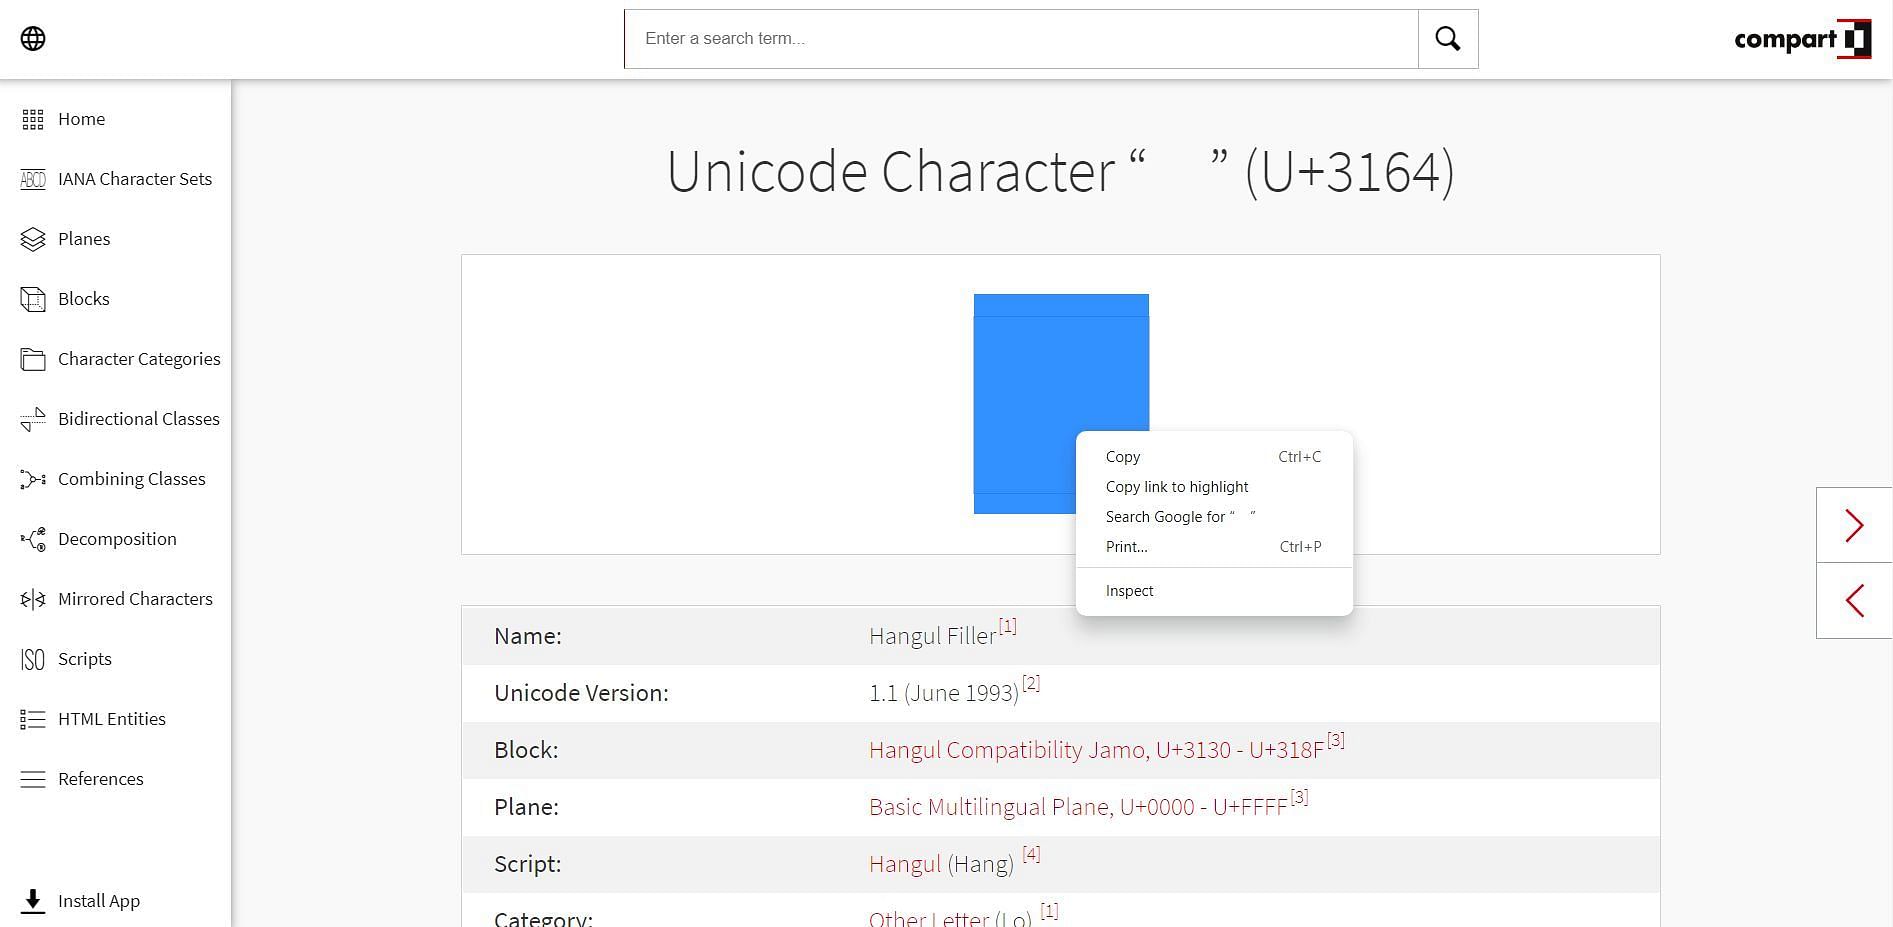Open the Home grid icon

(x=33, y=119)
